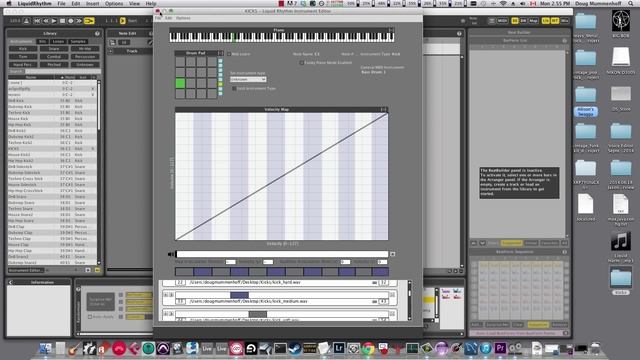Viewport: 640px width, 360px height.
Task: Toggle the Auto-Apply checkbox
Action: (90, 316)
